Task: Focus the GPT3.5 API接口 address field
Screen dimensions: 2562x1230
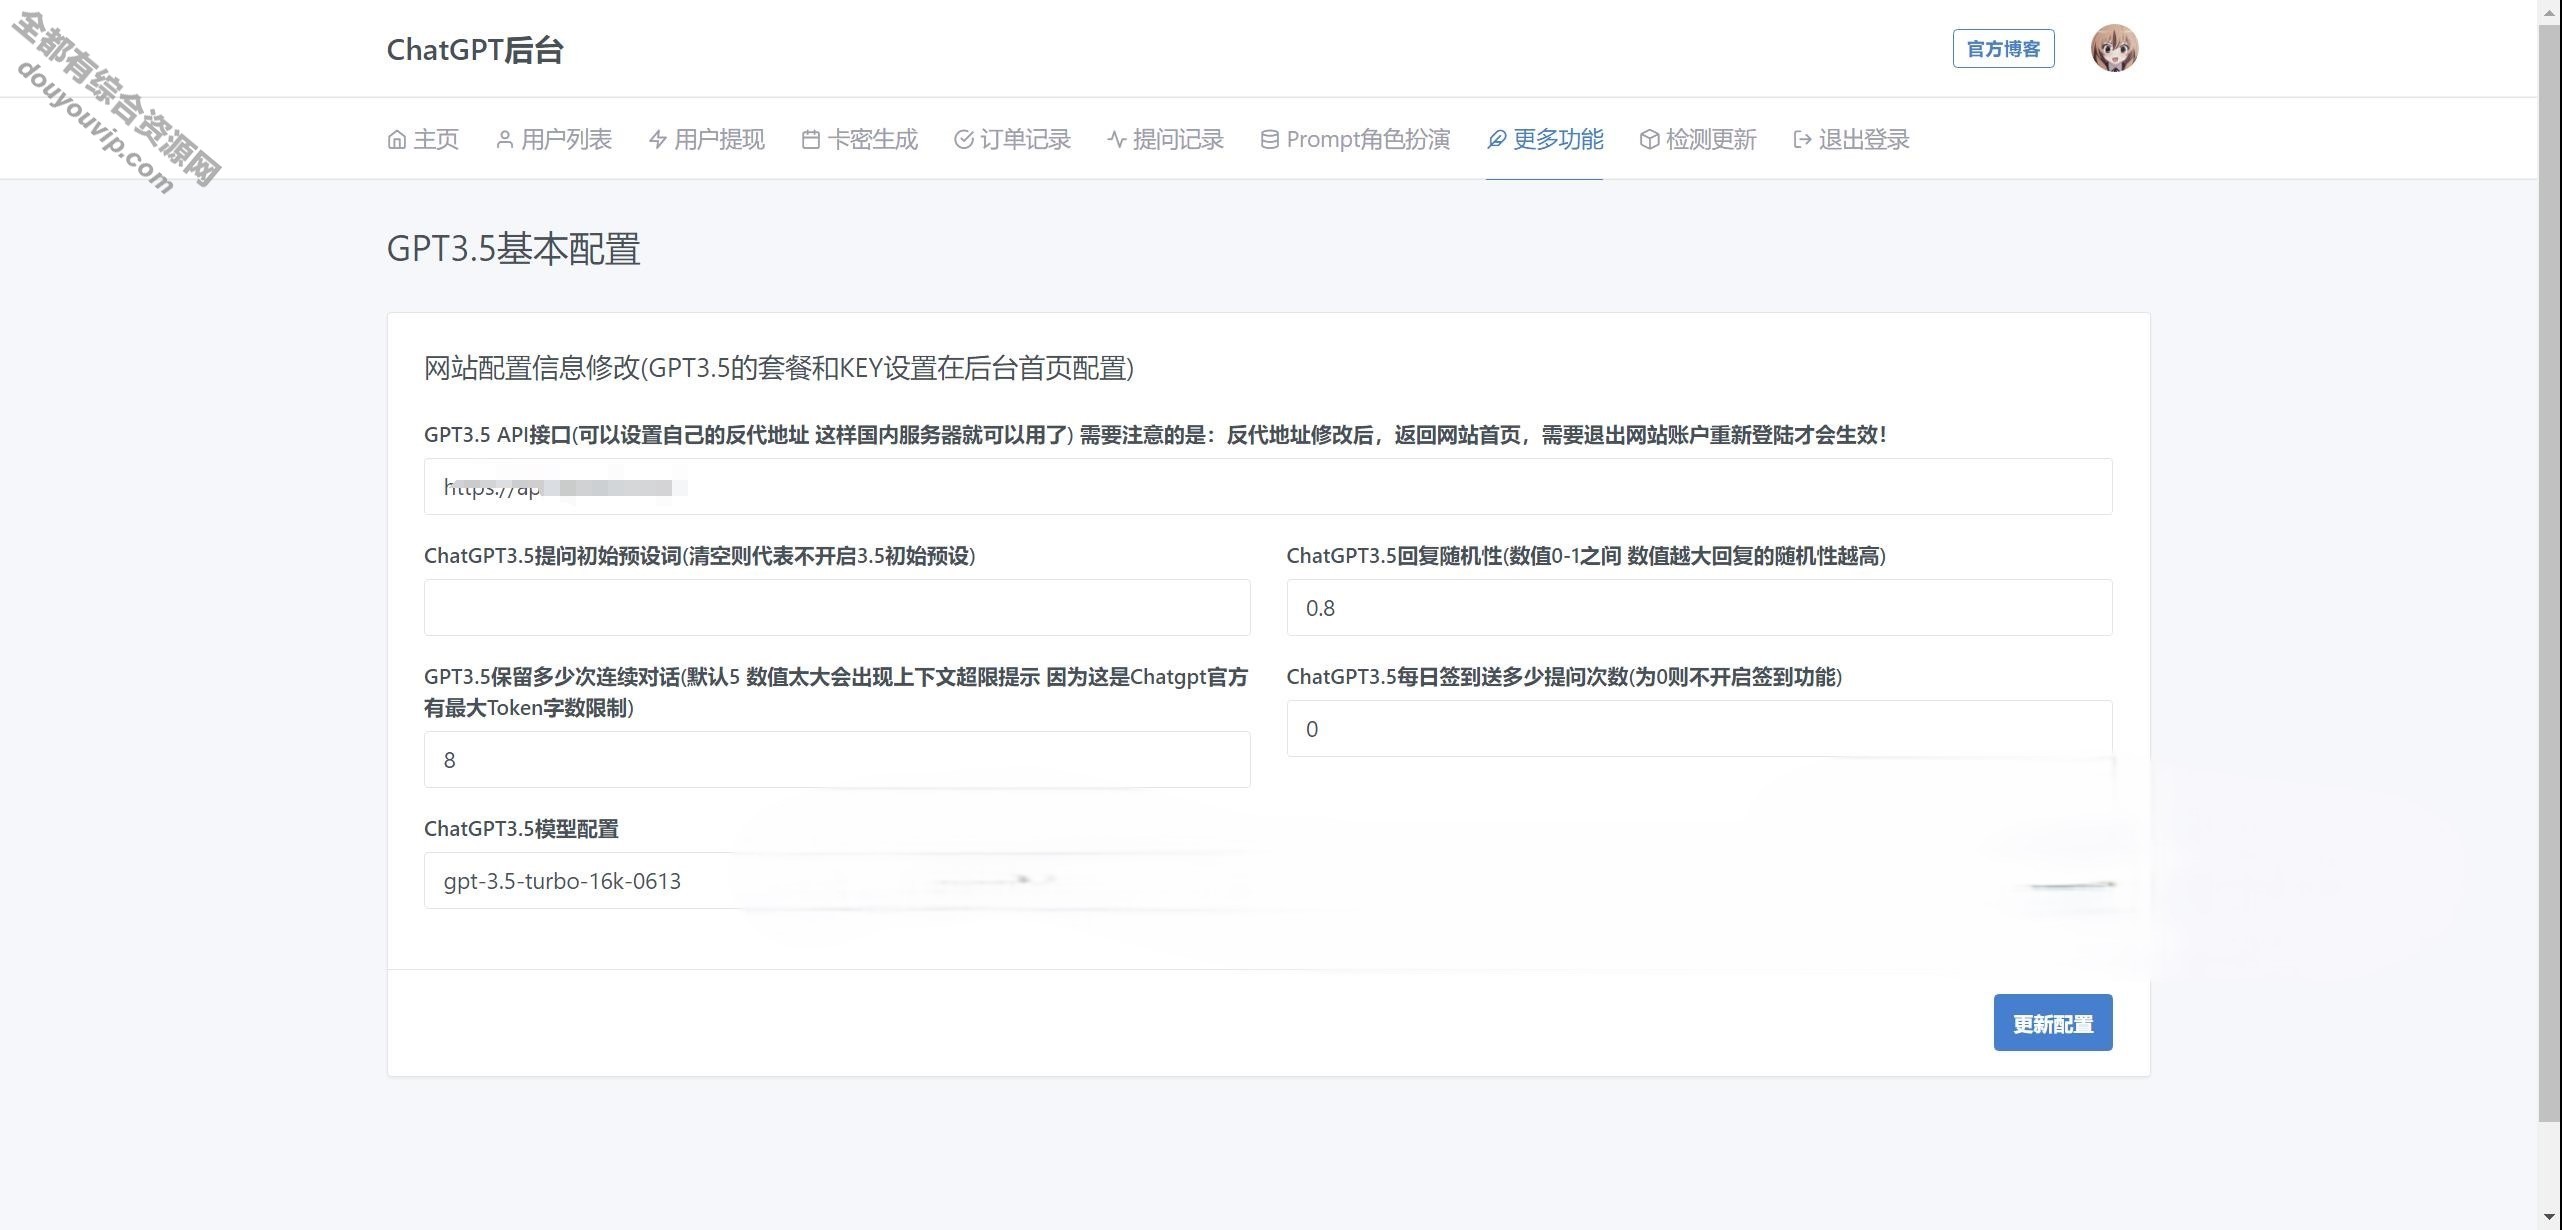Action: click(x=1268, y=486)
